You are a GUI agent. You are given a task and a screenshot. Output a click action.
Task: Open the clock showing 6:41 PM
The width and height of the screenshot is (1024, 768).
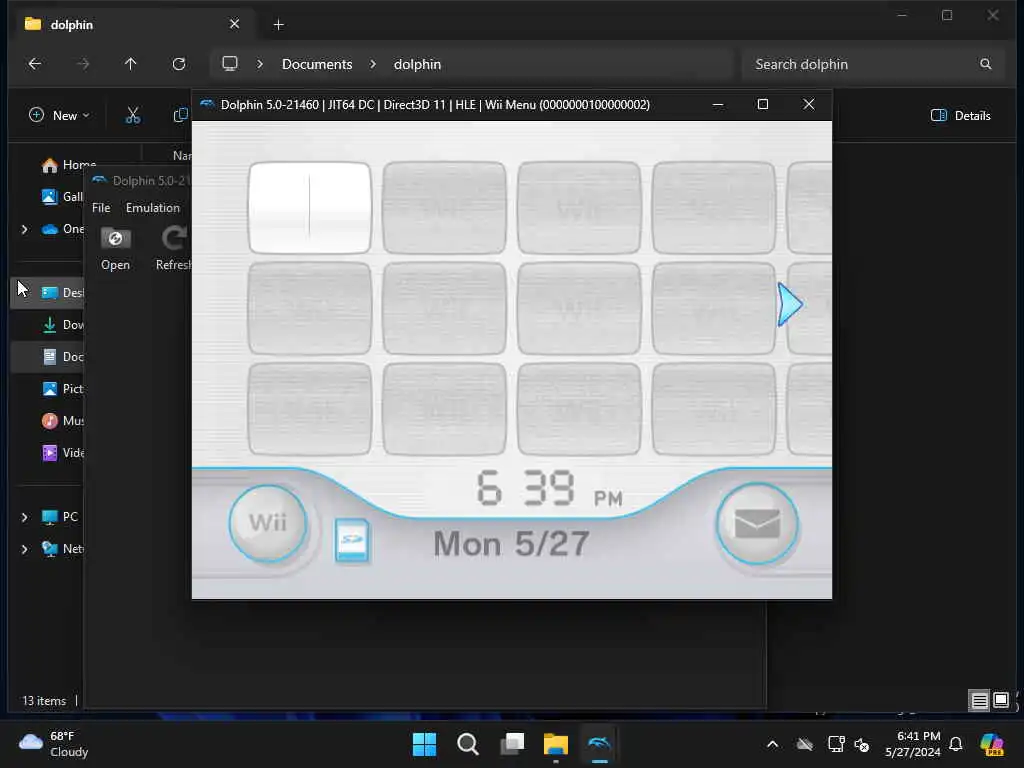click(x=913, y=744)
